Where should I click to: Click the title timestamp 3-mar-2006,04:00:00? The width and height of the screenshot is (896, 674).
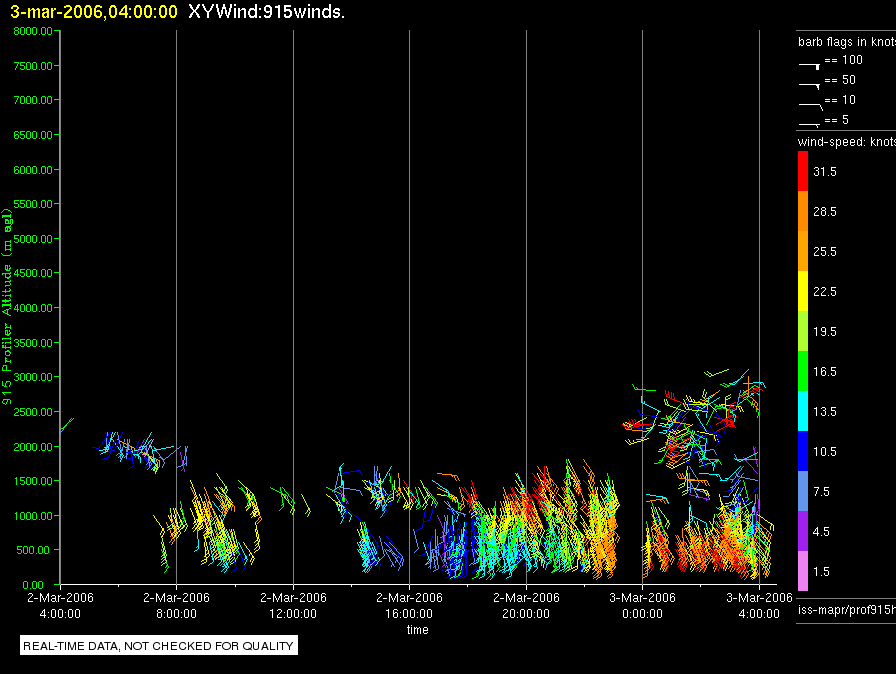point(94,12)
